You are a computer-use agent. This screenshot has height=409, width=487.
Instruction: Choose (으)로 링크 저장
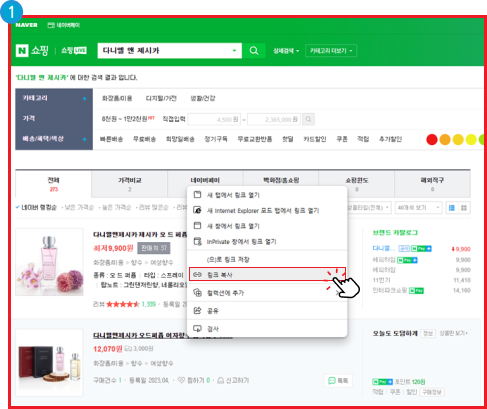tap(268, 259)
